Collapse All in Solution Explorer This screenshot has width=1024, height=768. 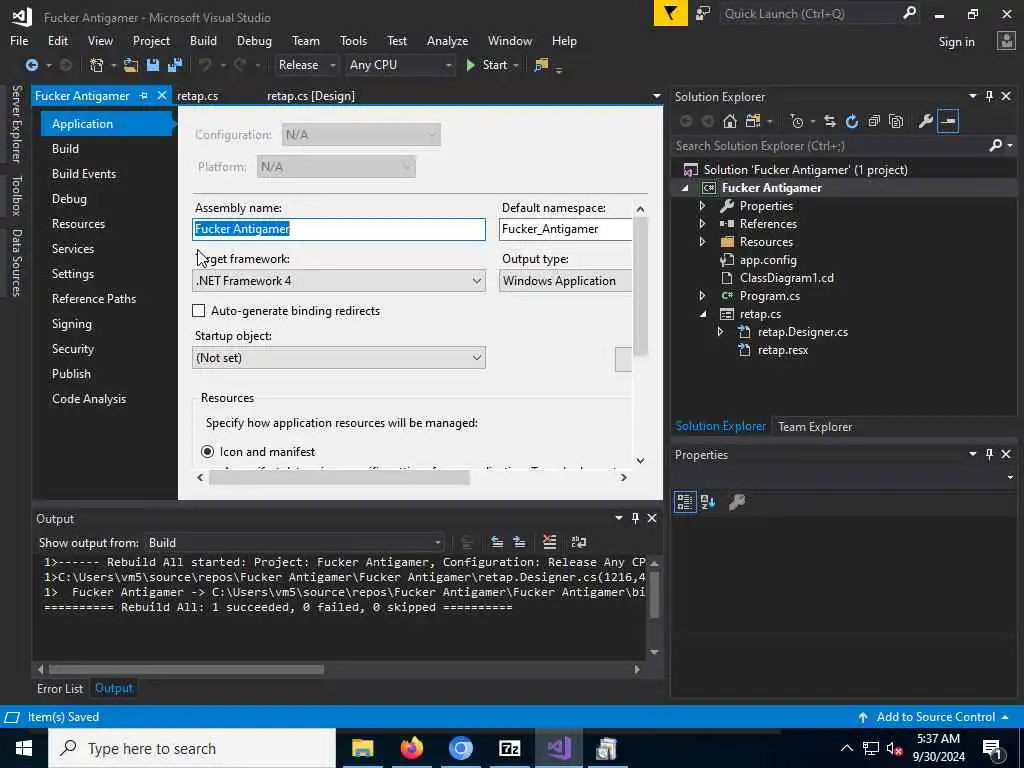[x=874, y=121]
